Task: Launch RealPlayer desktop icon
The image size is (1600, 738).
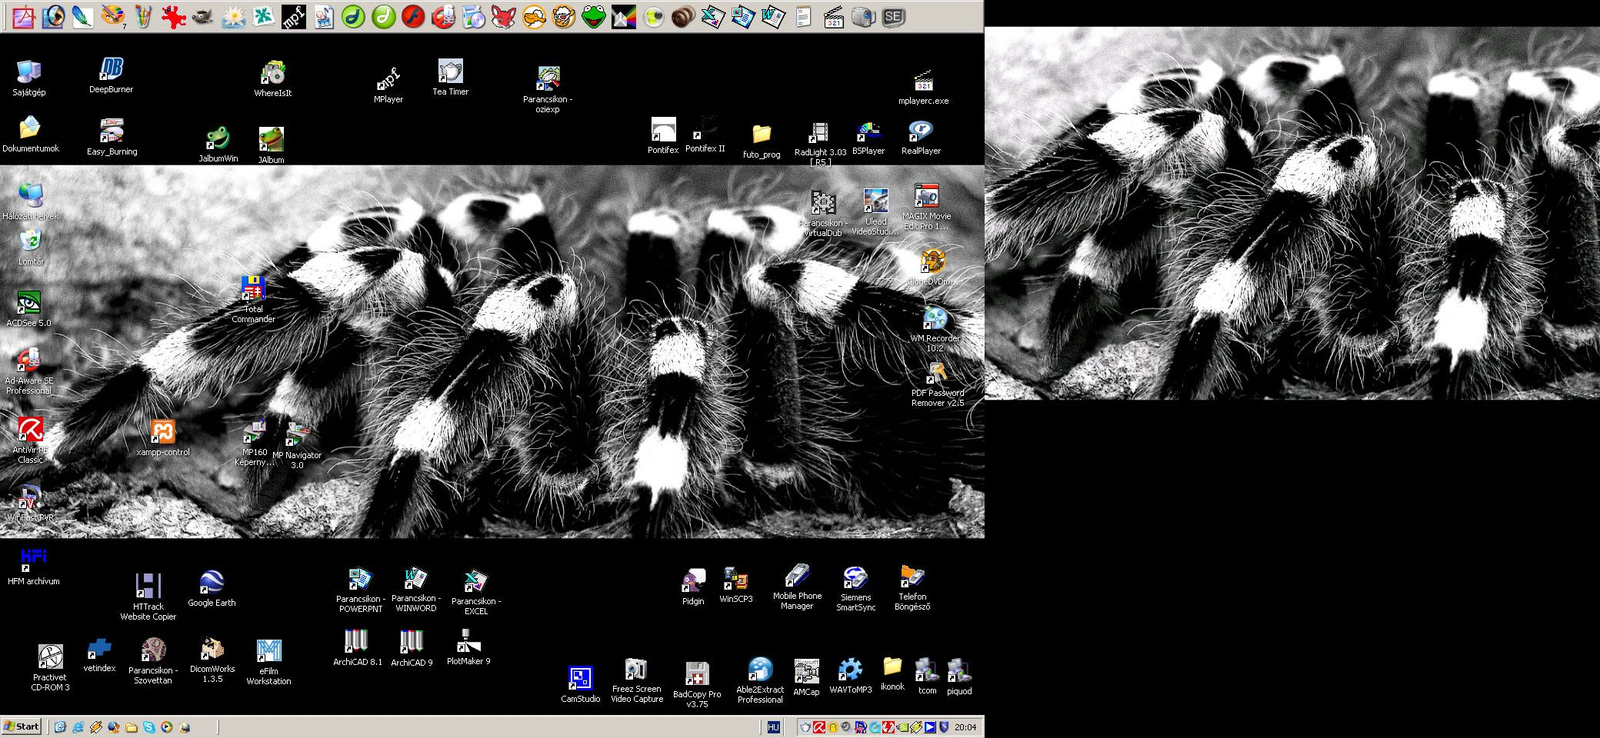Action: [921, 137]
